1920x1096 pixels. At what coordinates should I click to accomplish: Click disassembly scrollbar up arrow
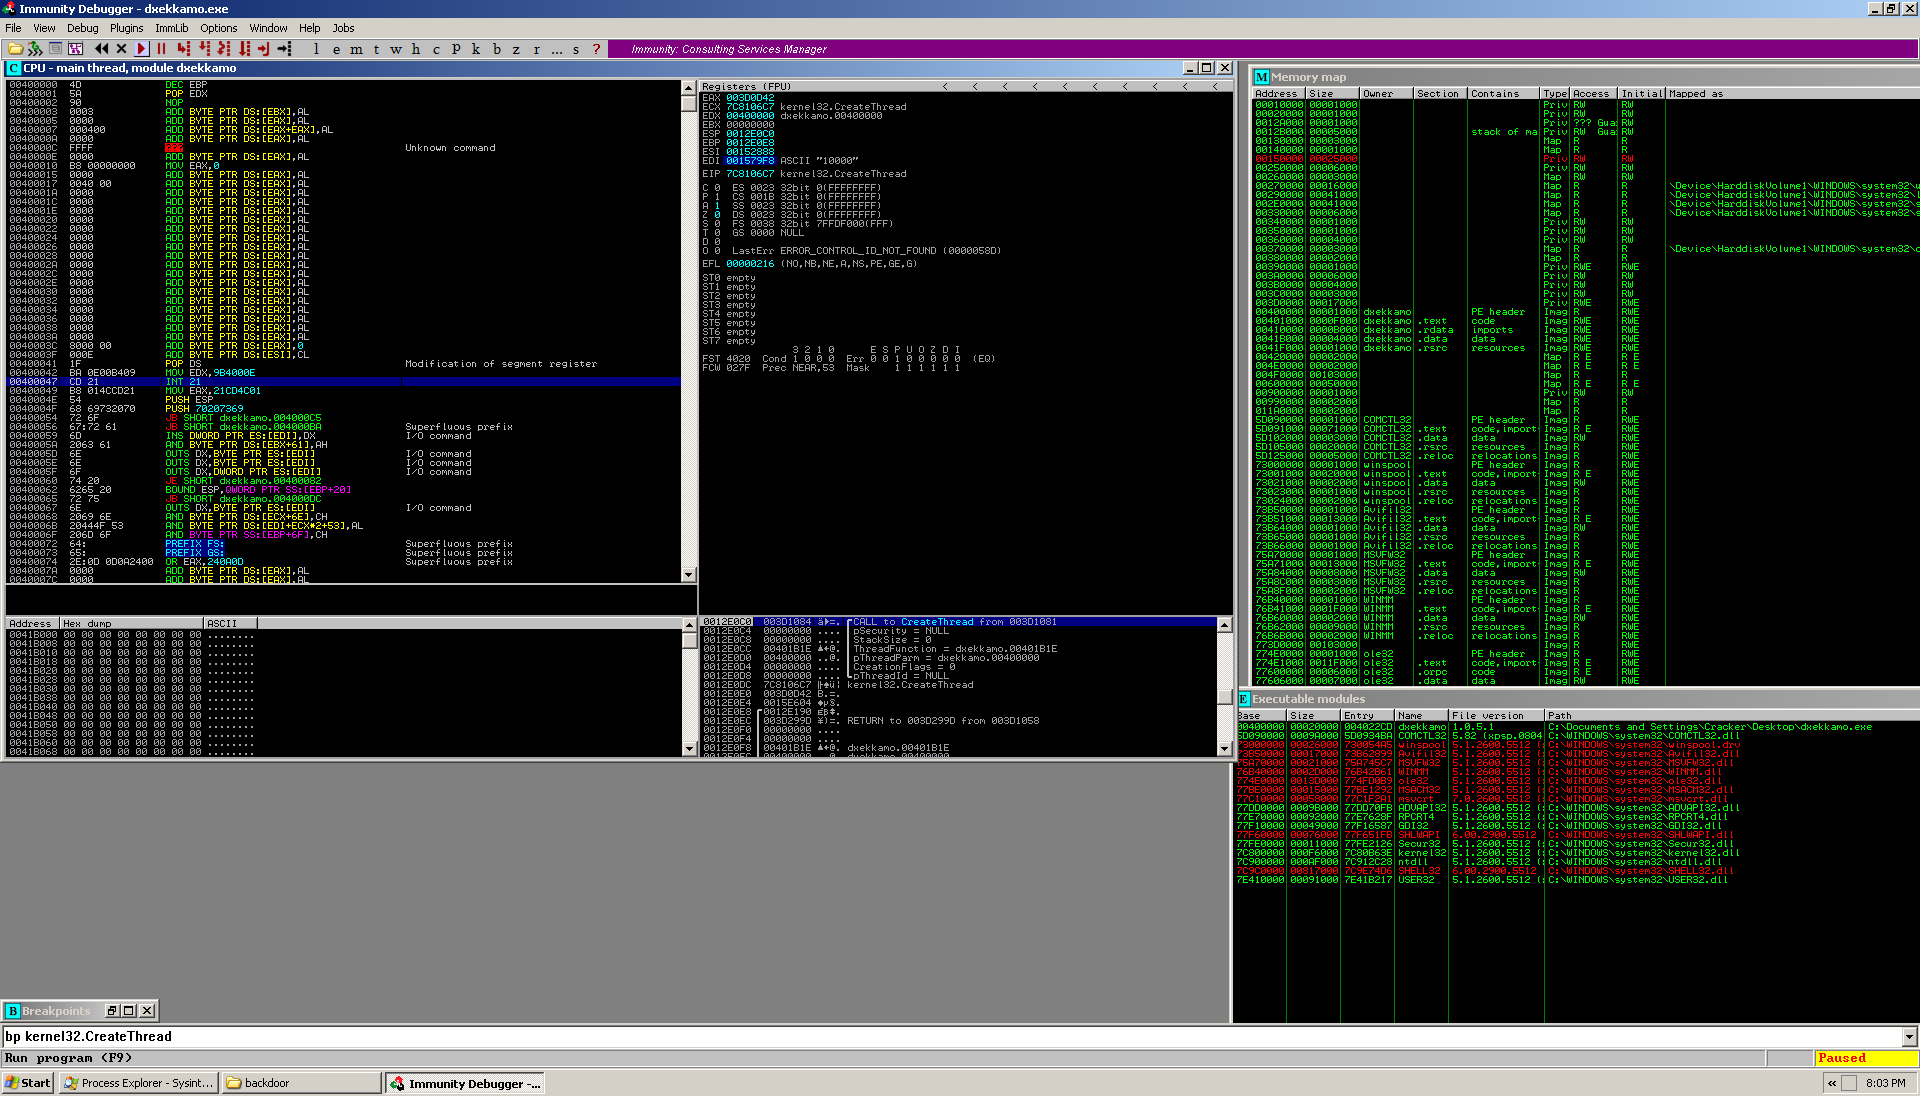click(688, 88)
